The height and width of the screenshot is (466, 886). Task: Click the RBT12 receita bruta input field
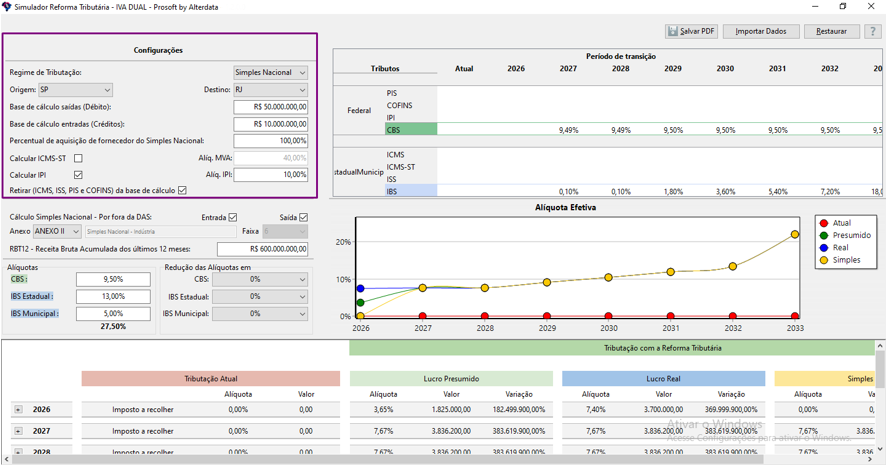(262, 249)
